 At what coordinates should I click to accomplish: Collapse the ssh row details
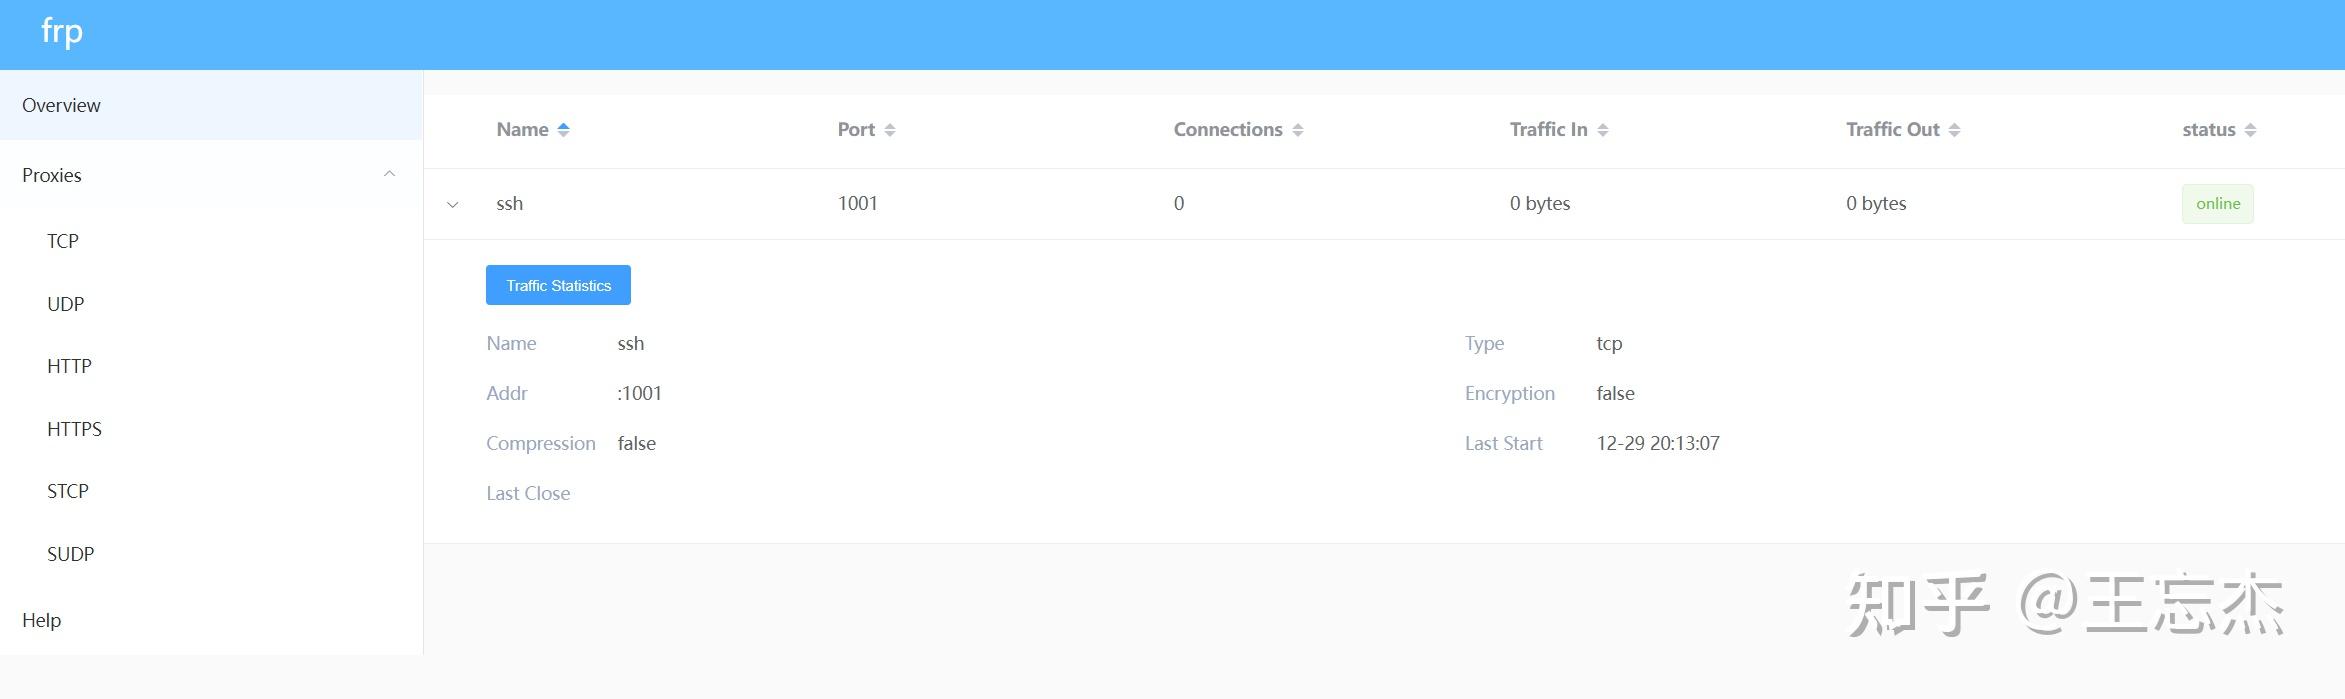click(x=453, y=204)
